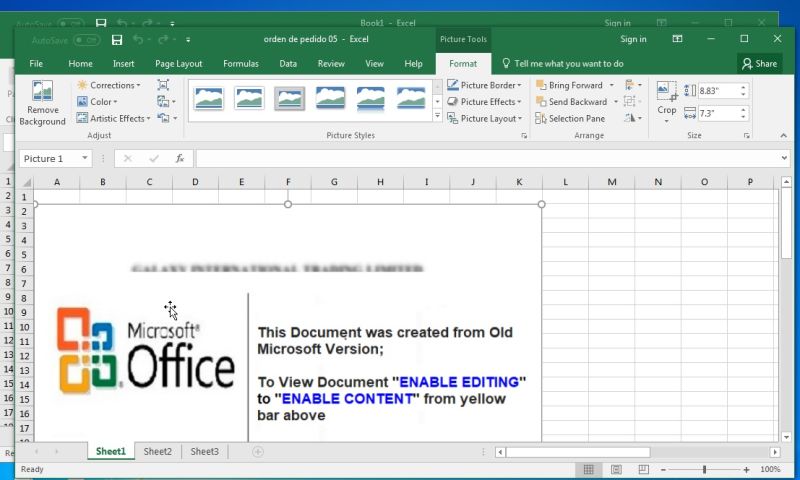
Task: Click the Undo arrow in quick access toolbar
Action: point(137,39)
